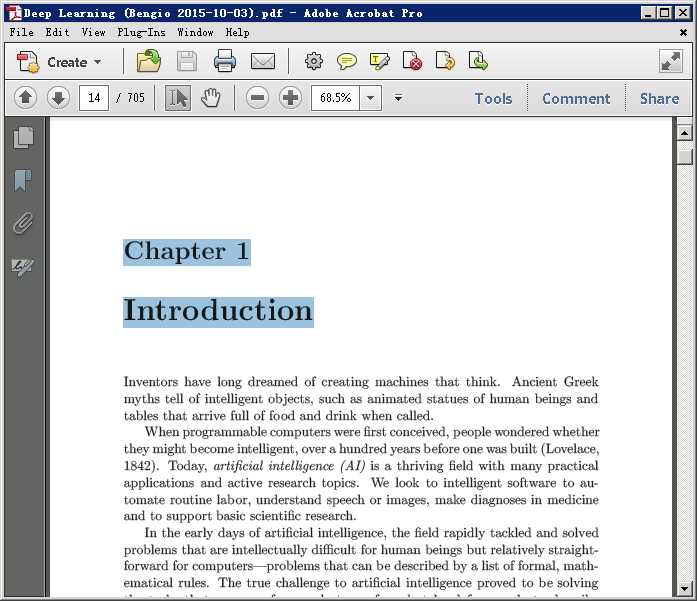Select the highlight text tool
697x601 pixels.
point(380,61)
